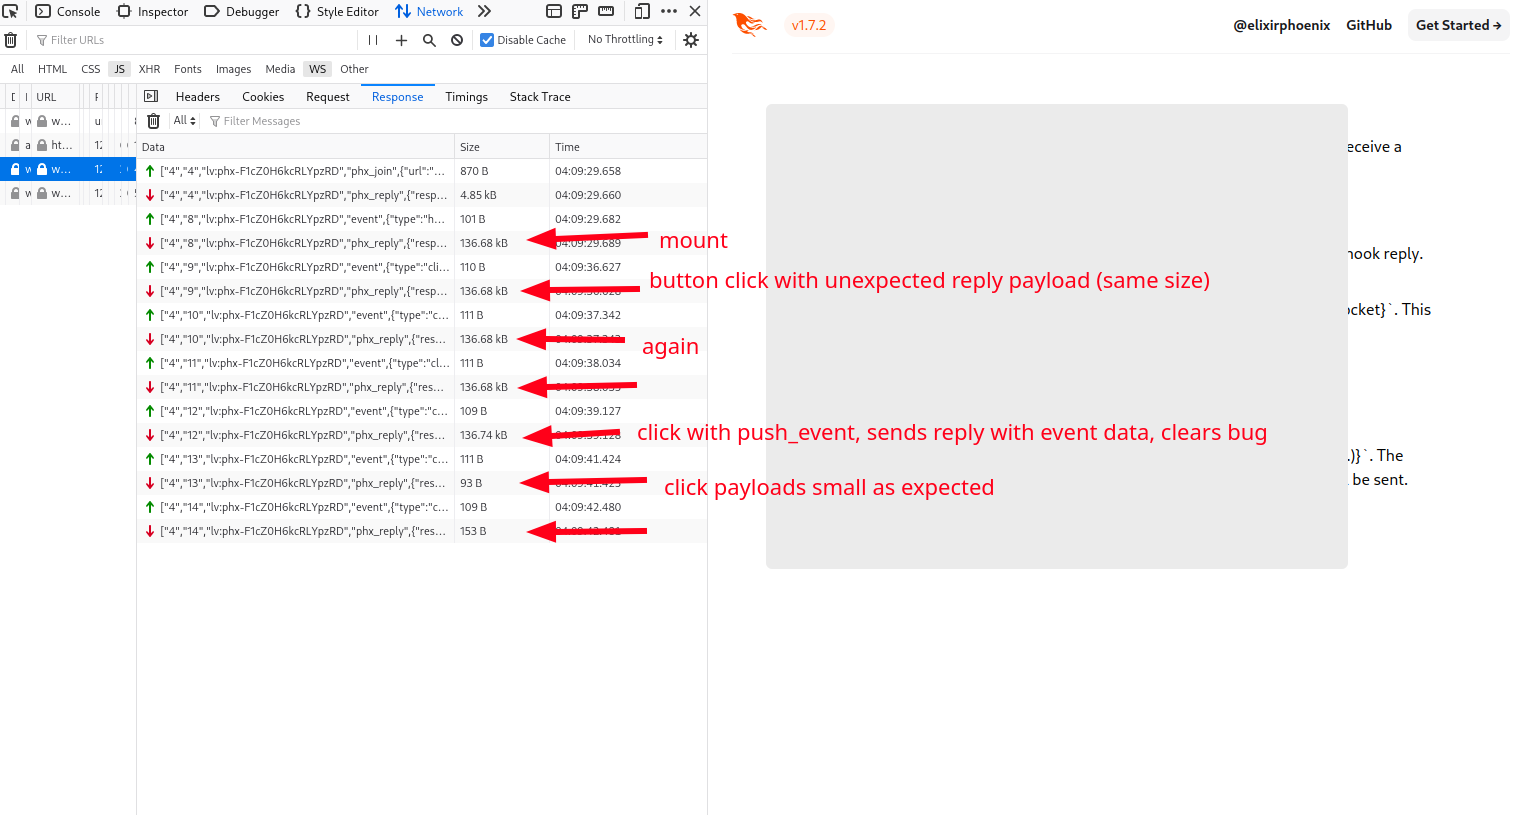Create a new request with the plus icon

(x=400, y=40)
